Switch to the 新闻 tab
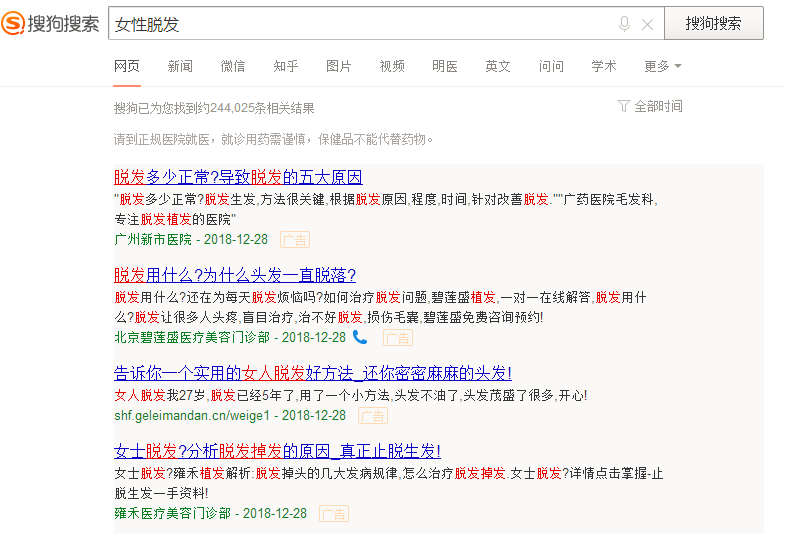This screenshot has height=534, width=785. pyautogui.click(x=180, y=66)
